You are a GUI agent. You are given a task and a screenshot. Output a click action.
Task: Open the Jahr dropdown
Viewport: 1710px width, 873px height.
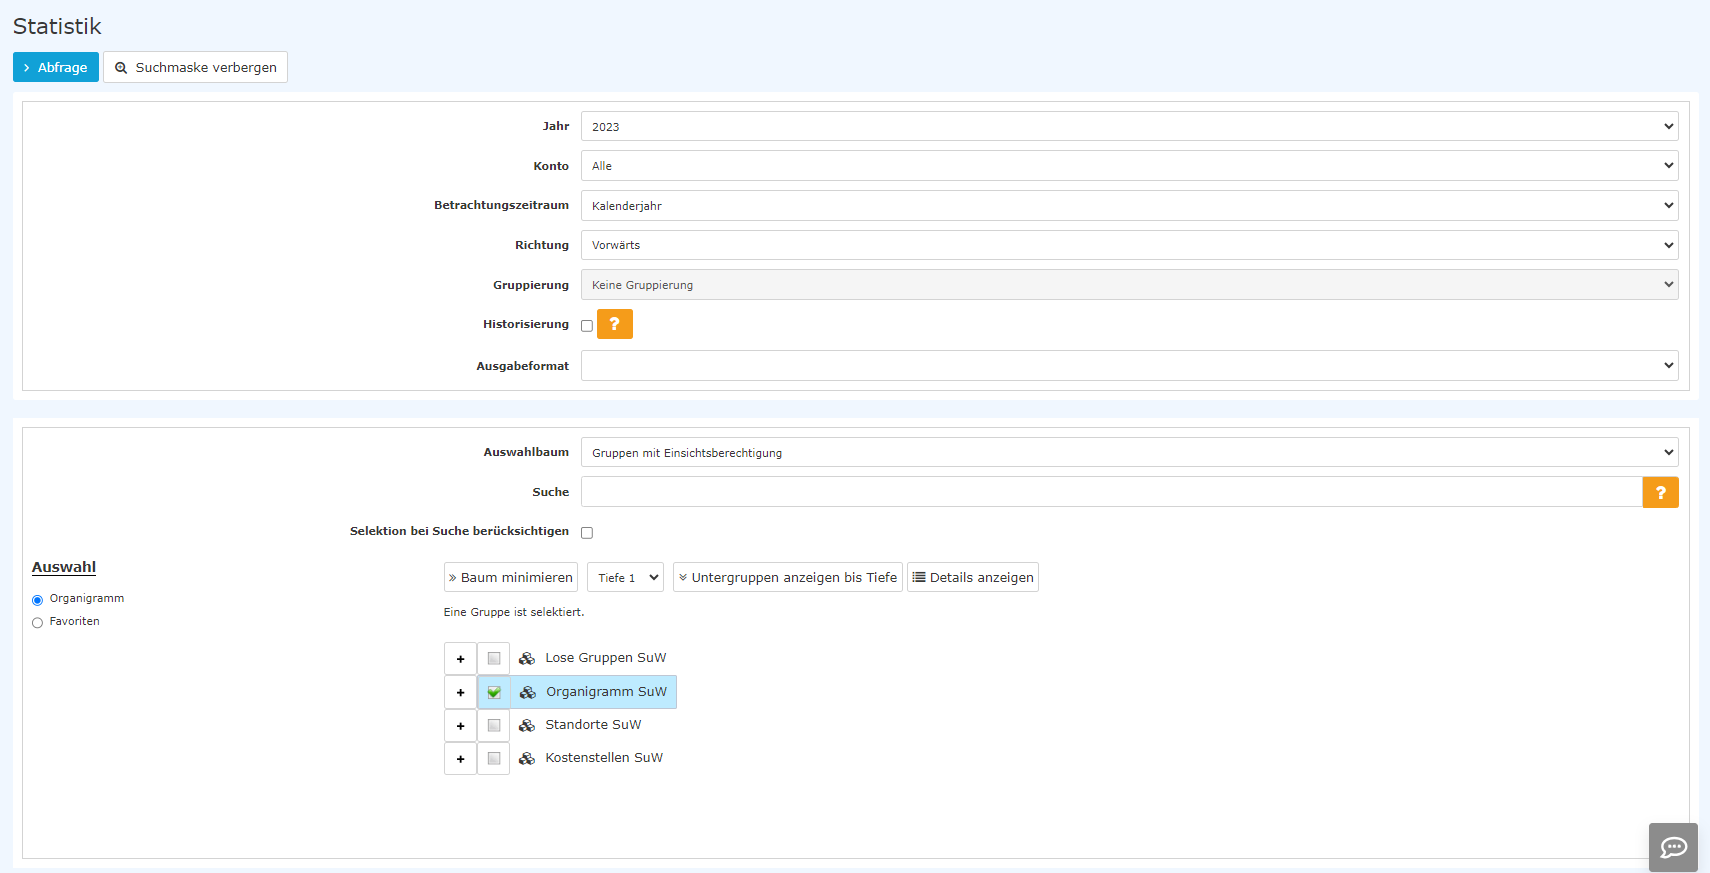click(x=1129, y=126)
